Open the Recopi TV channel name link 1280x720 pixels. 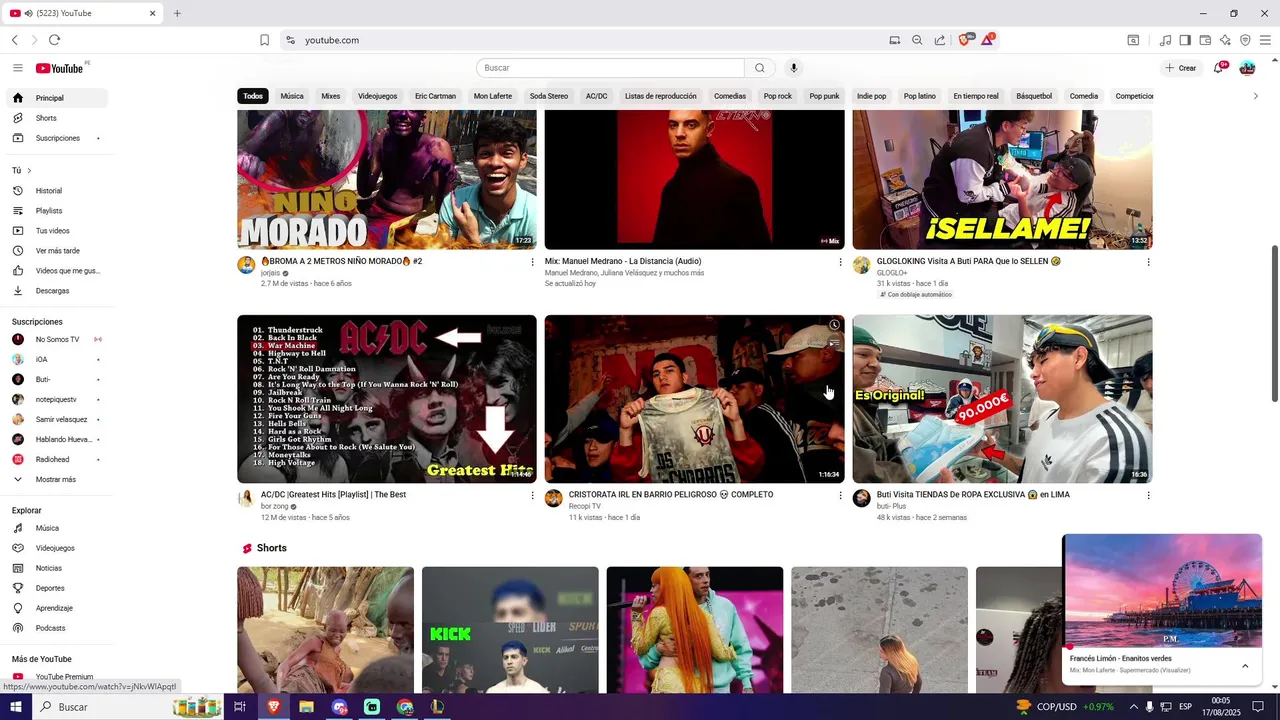pyautogui.click(x=585, y=506)
